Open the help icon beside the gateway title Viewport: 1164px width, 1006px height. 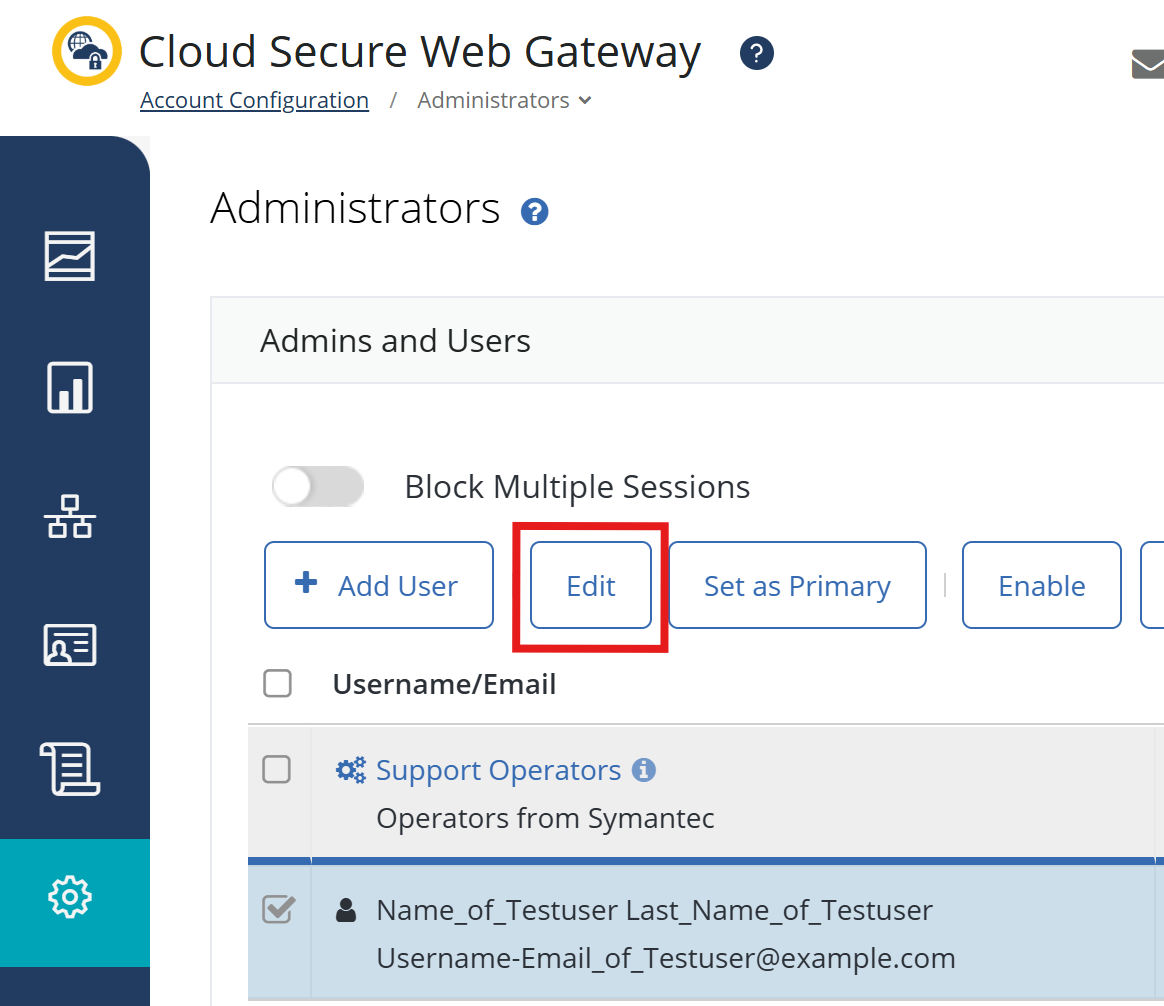(x=757, y=53)
